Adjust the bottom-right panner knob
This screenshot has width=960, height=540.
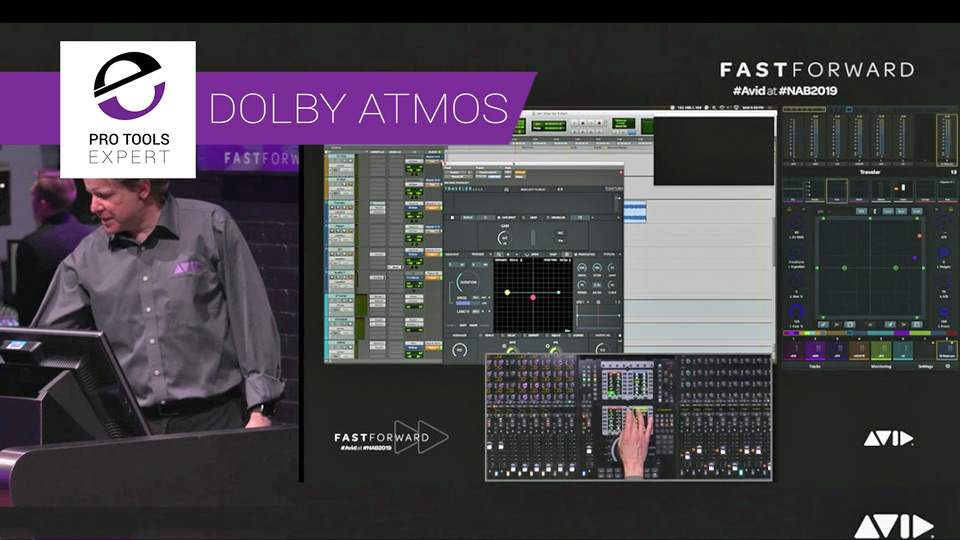coord(943,314)
